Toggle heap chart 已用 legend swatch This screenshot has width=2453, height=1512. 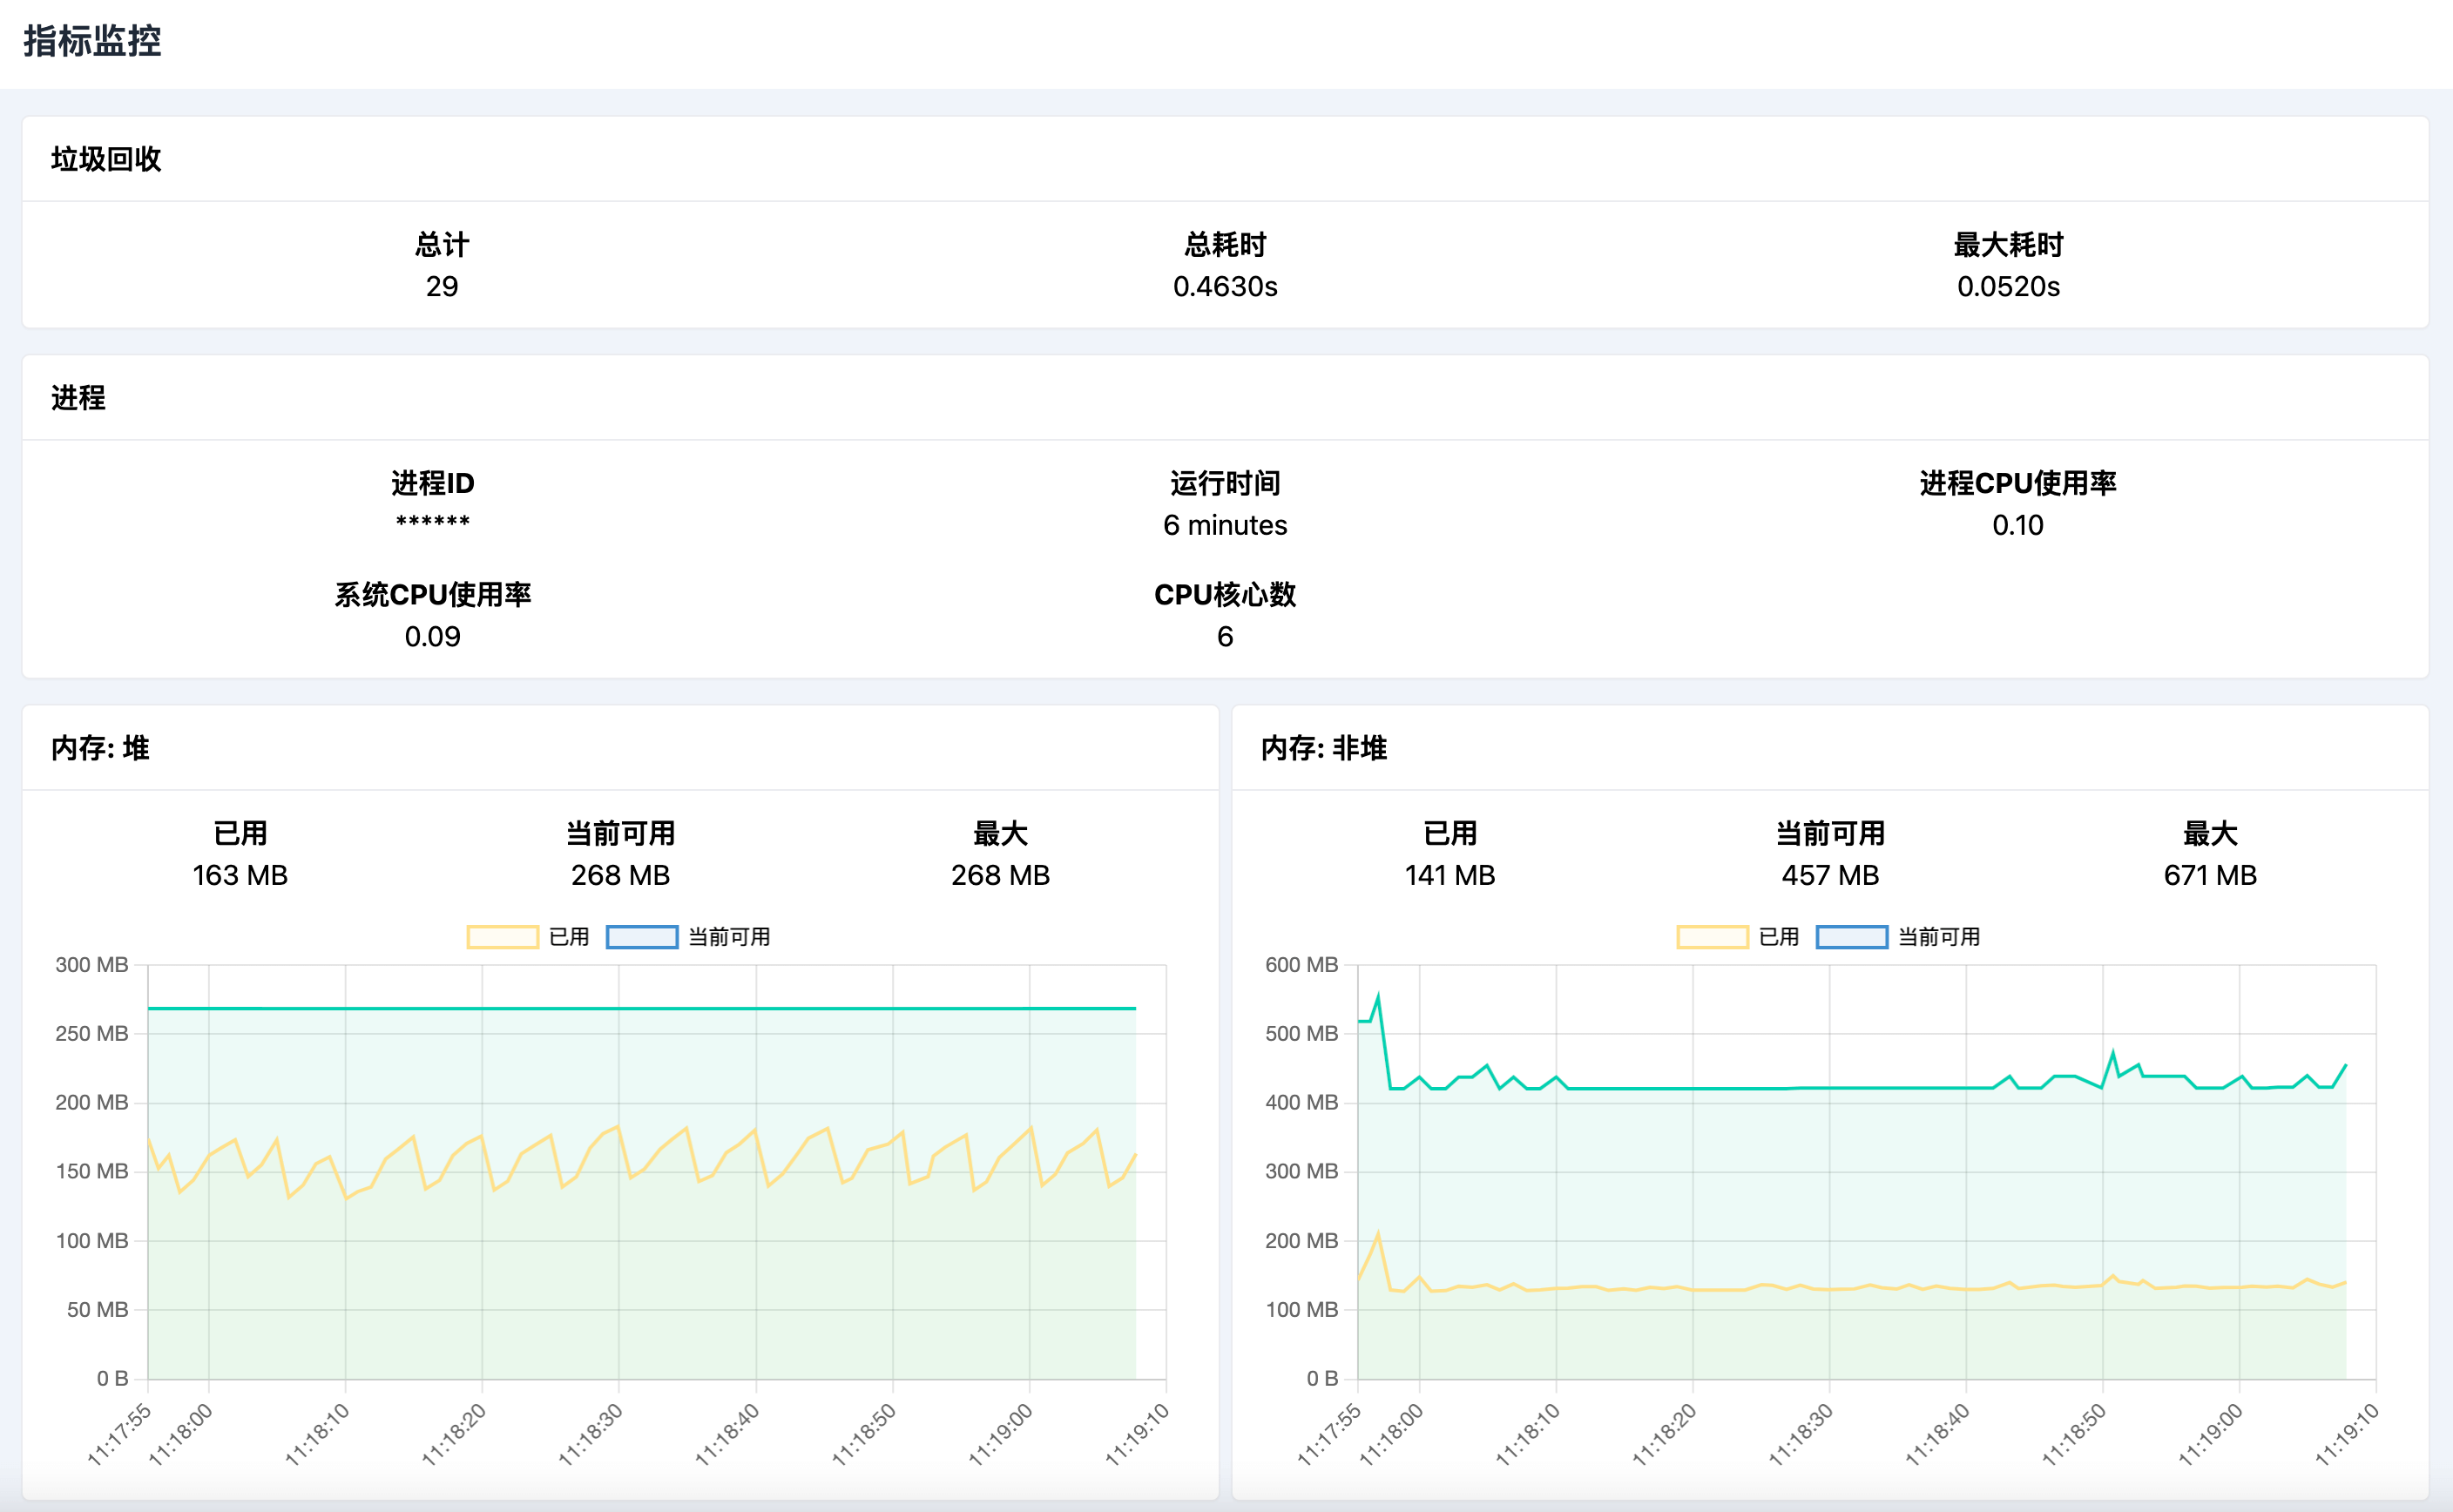[x=503, y=937]
